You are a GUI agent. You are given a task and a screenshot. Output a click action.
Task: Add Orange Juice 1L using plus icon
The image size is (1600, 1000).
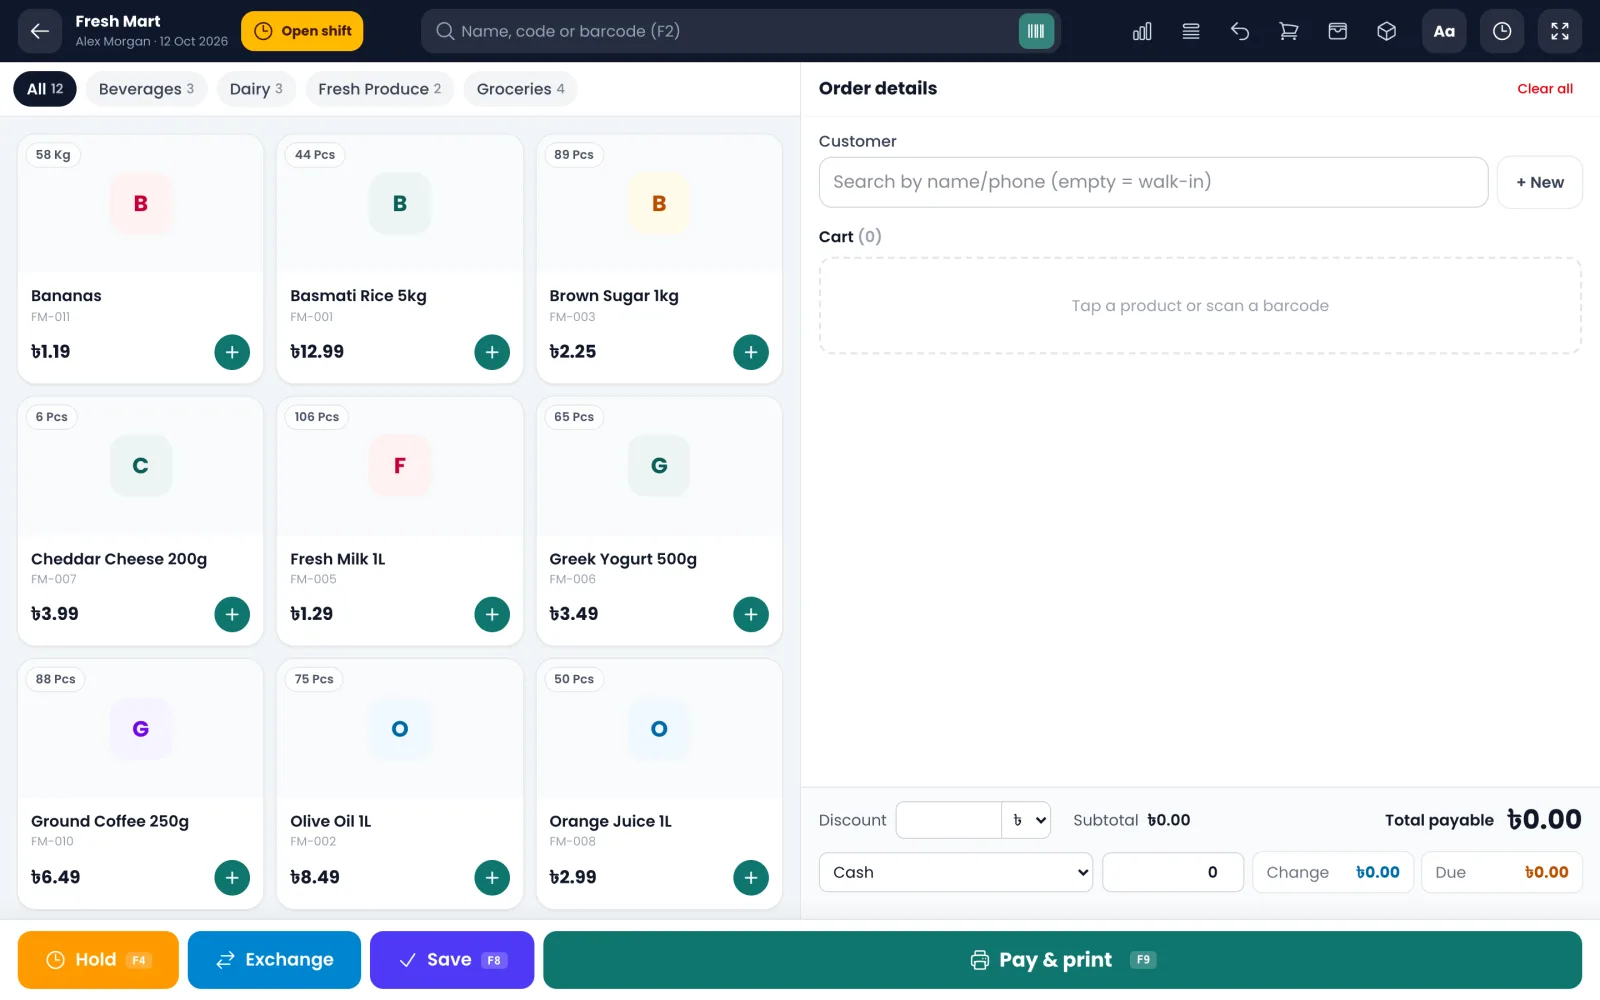(x=751, y=878)
